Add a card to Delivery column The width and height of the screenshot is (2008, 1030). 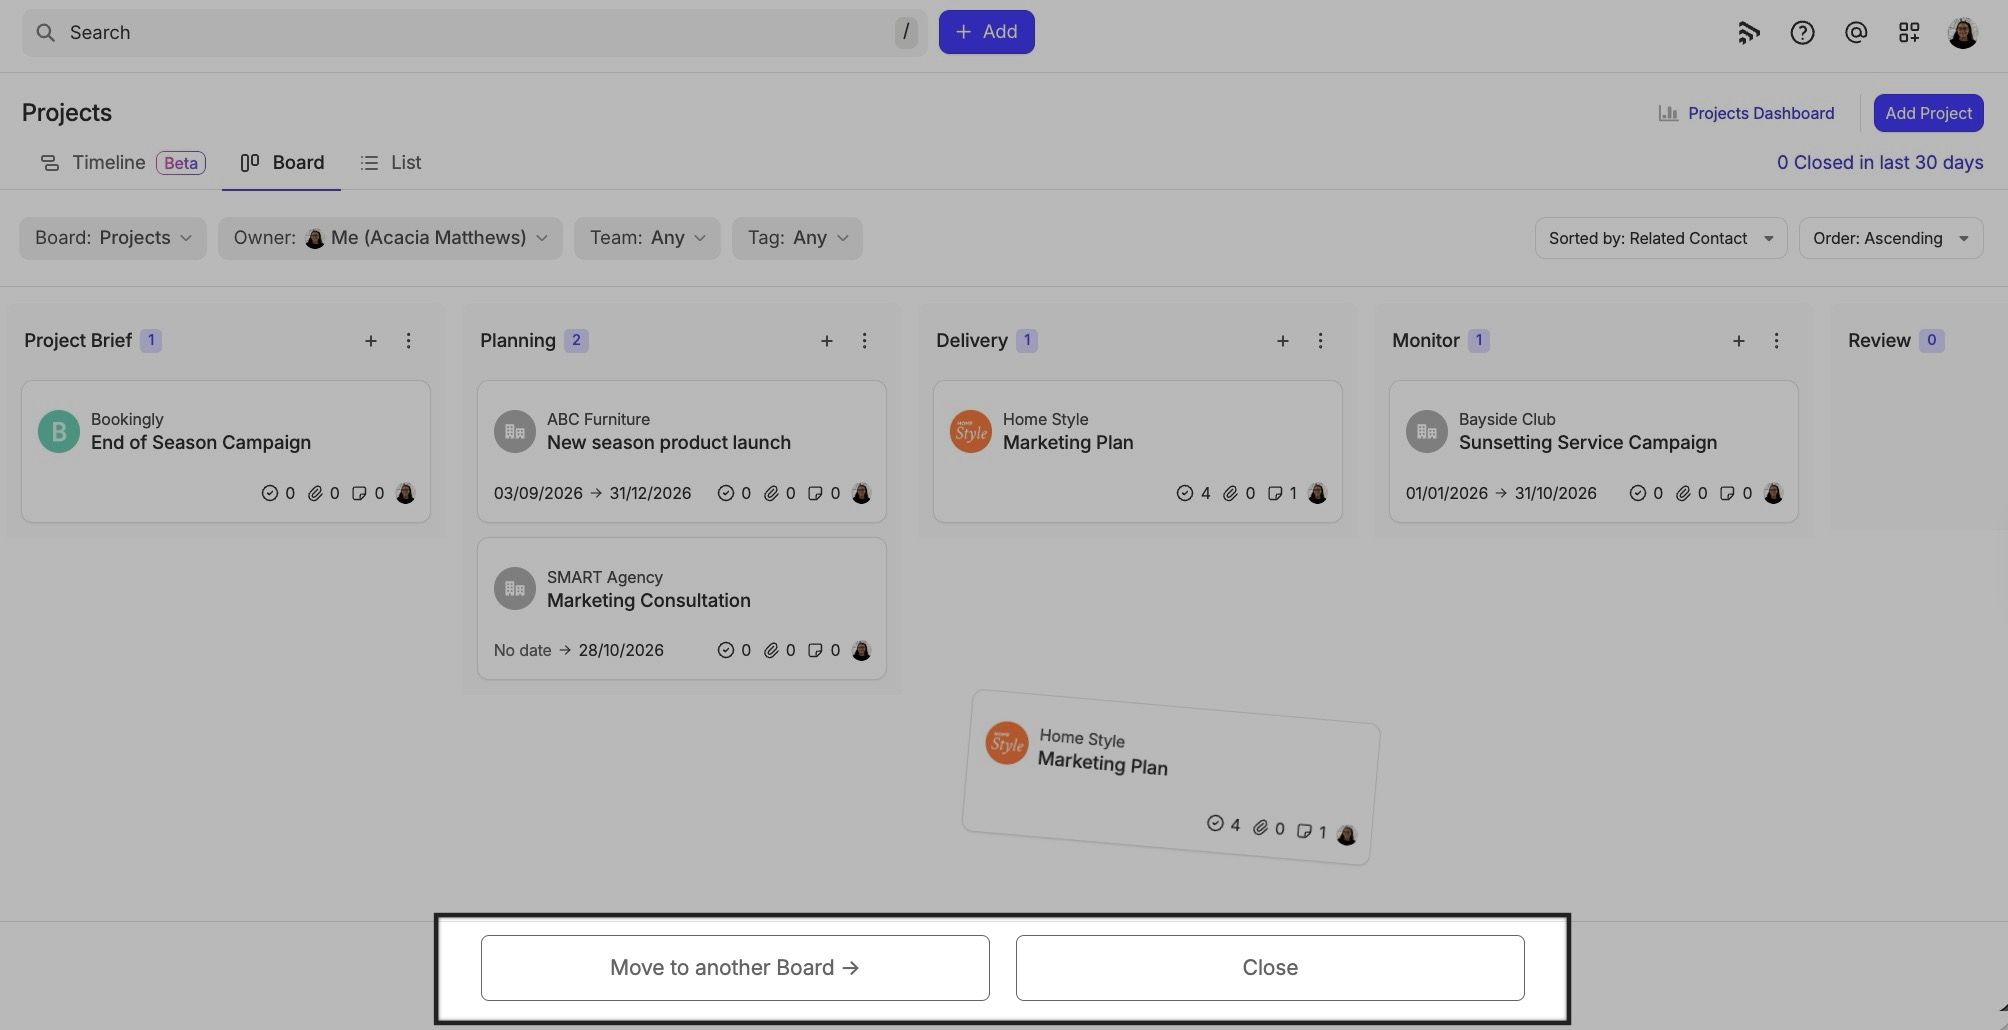[x=1283, y=341]
